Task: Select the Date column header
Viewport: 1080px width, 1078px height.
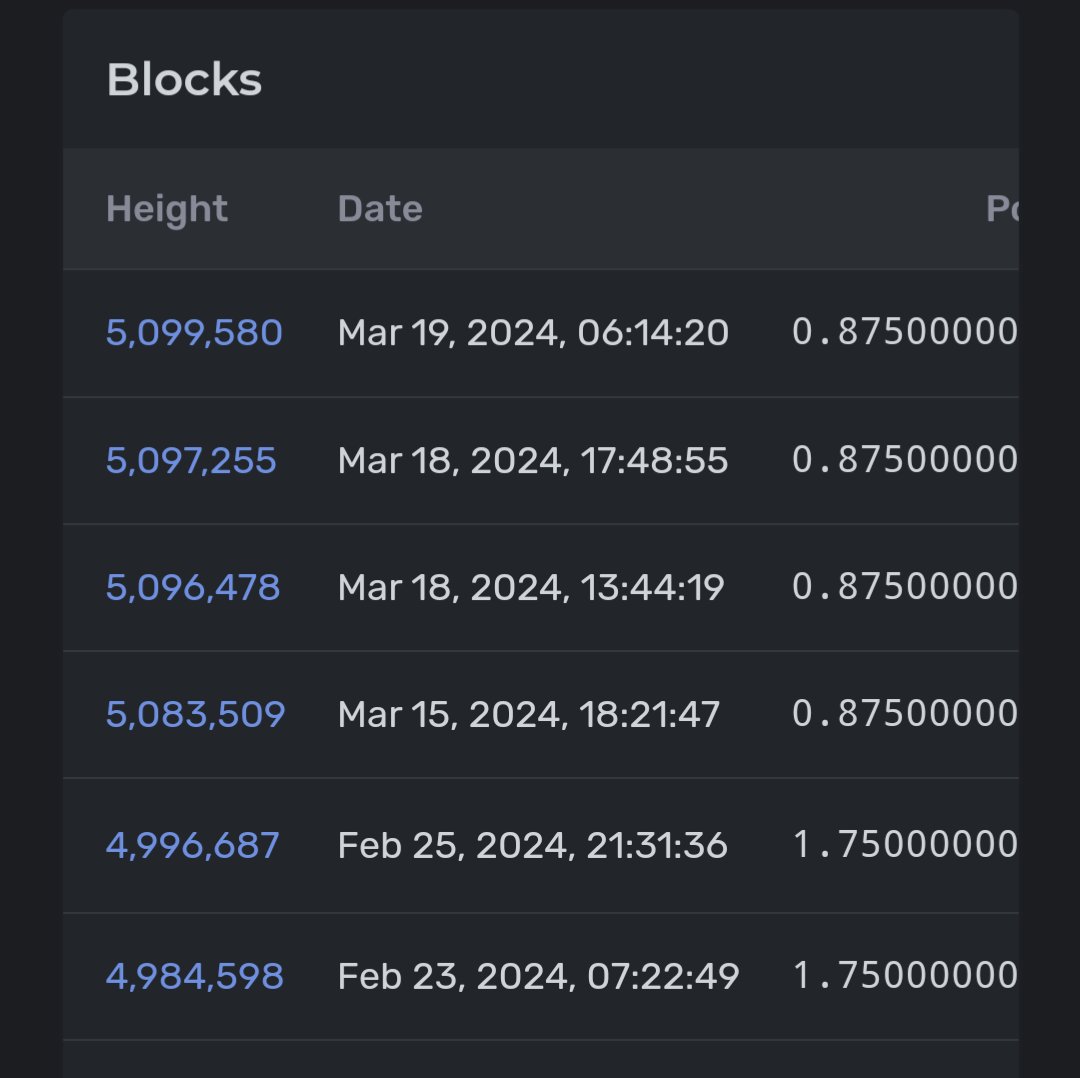Action: (x=380, y=209)
